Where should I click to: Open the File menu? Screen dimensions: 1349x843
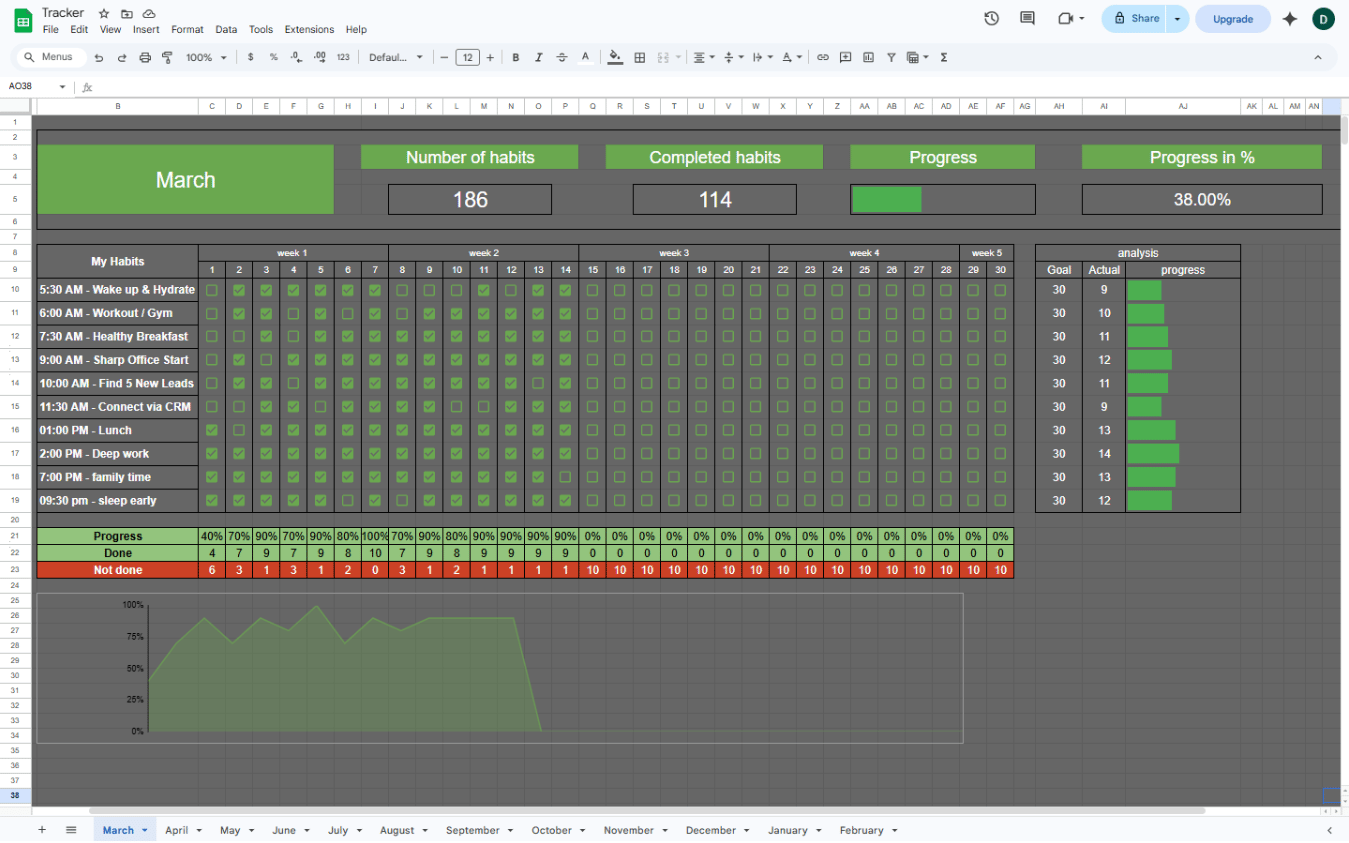[51, 30]
